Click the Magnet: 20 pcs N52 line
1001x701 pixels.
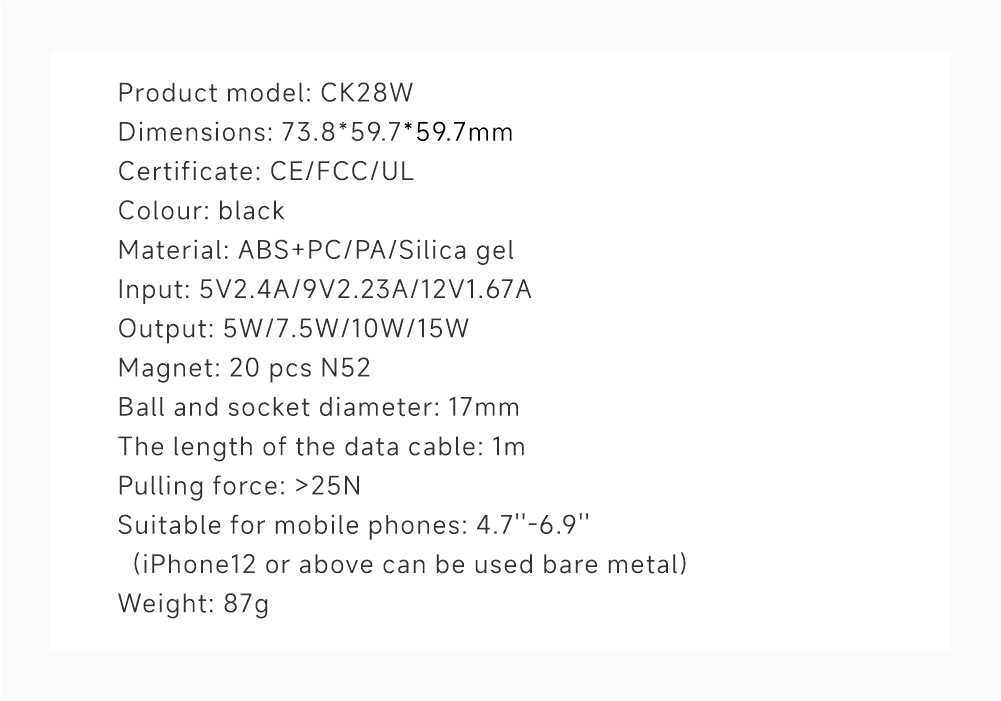coord(245,368)
